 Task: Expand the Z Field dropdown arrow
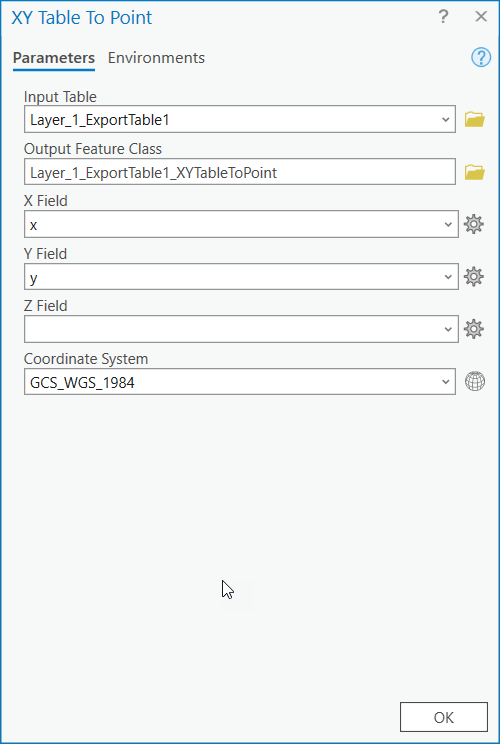[x=448, y=329]
